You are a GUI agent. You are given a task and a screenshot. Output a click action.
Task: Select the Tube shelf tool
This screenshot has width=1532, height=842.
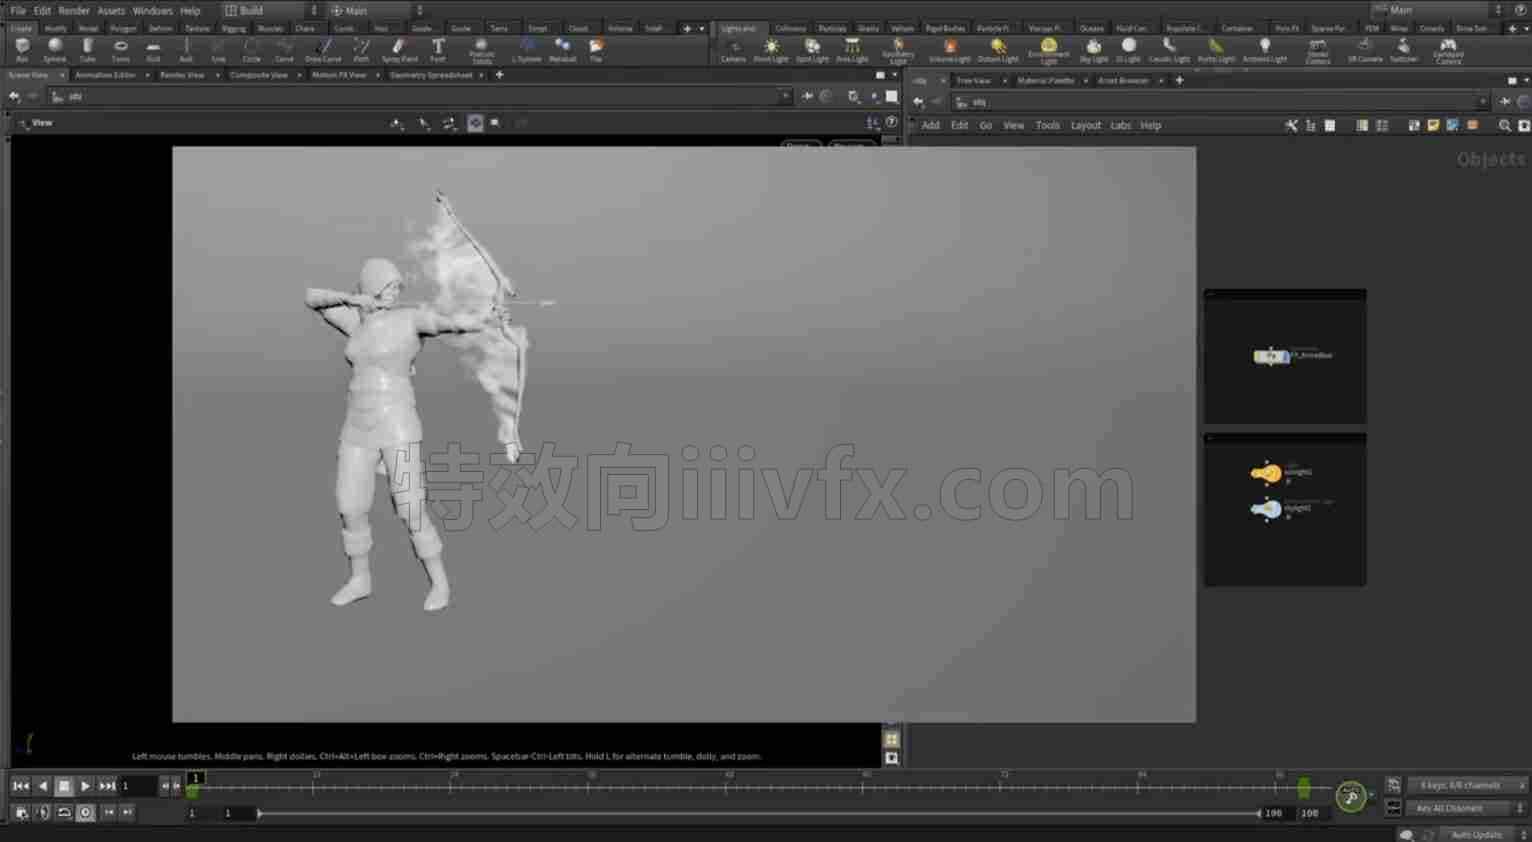[x=88, y=49]
